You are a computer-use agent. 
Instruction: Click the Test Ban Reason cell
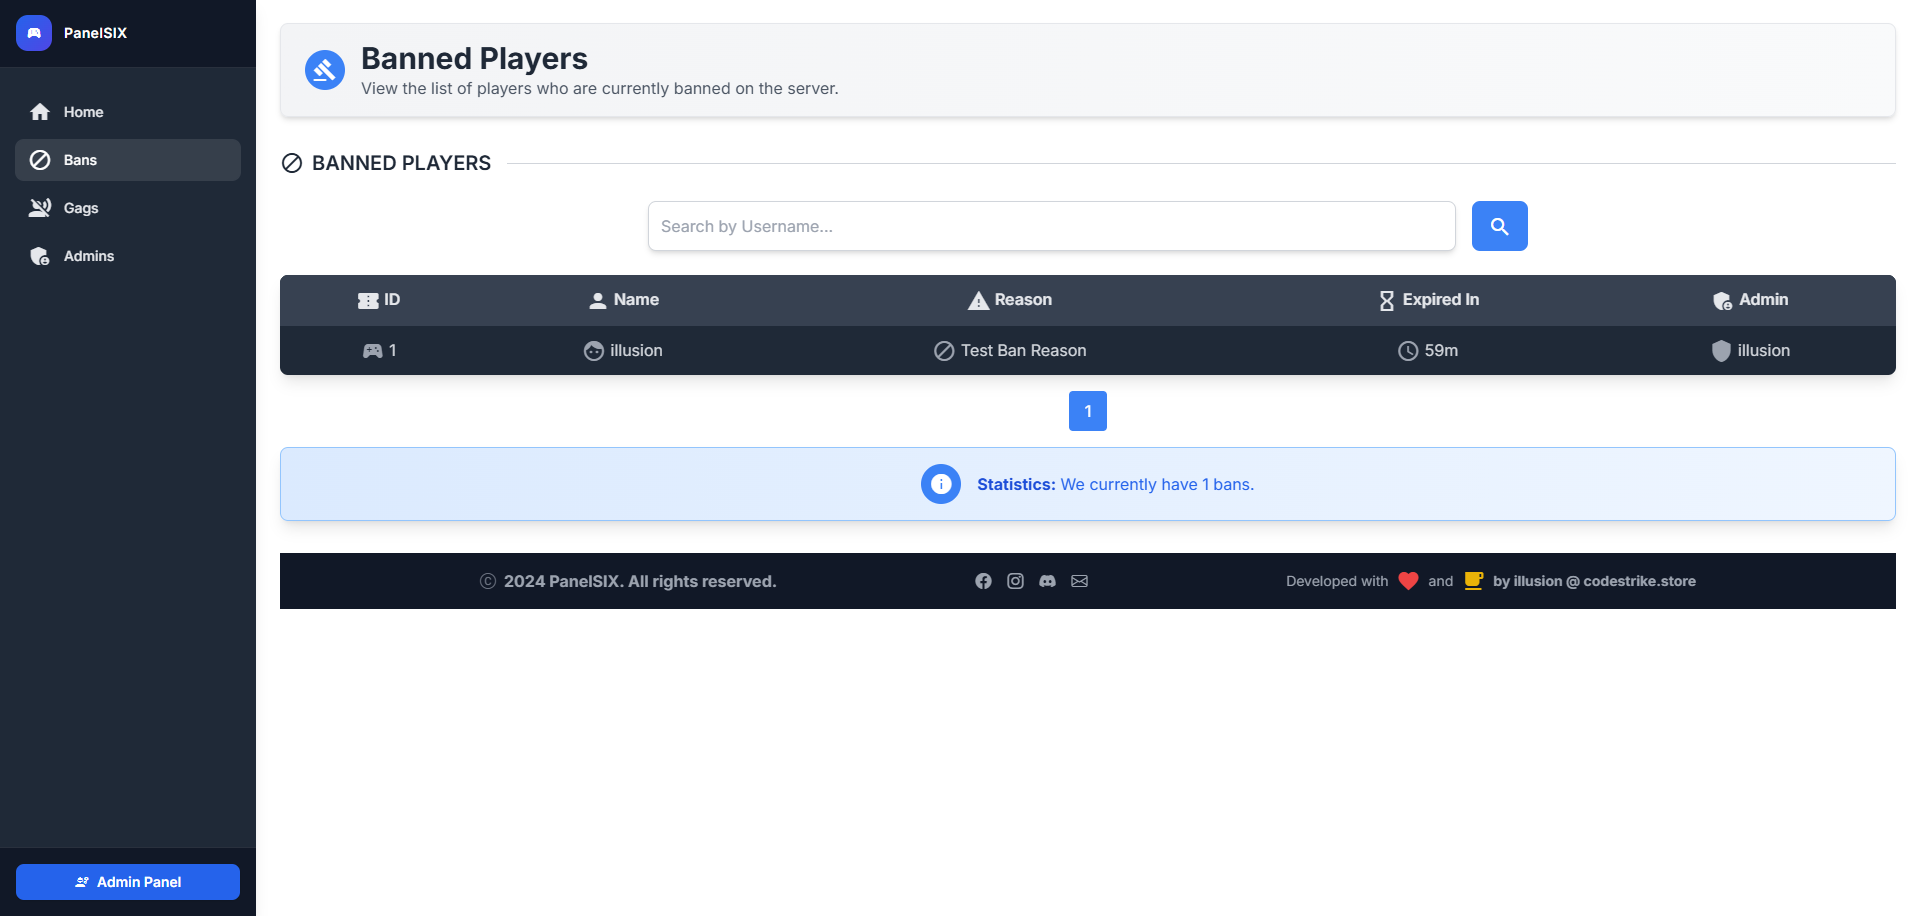coord(1022,351)
